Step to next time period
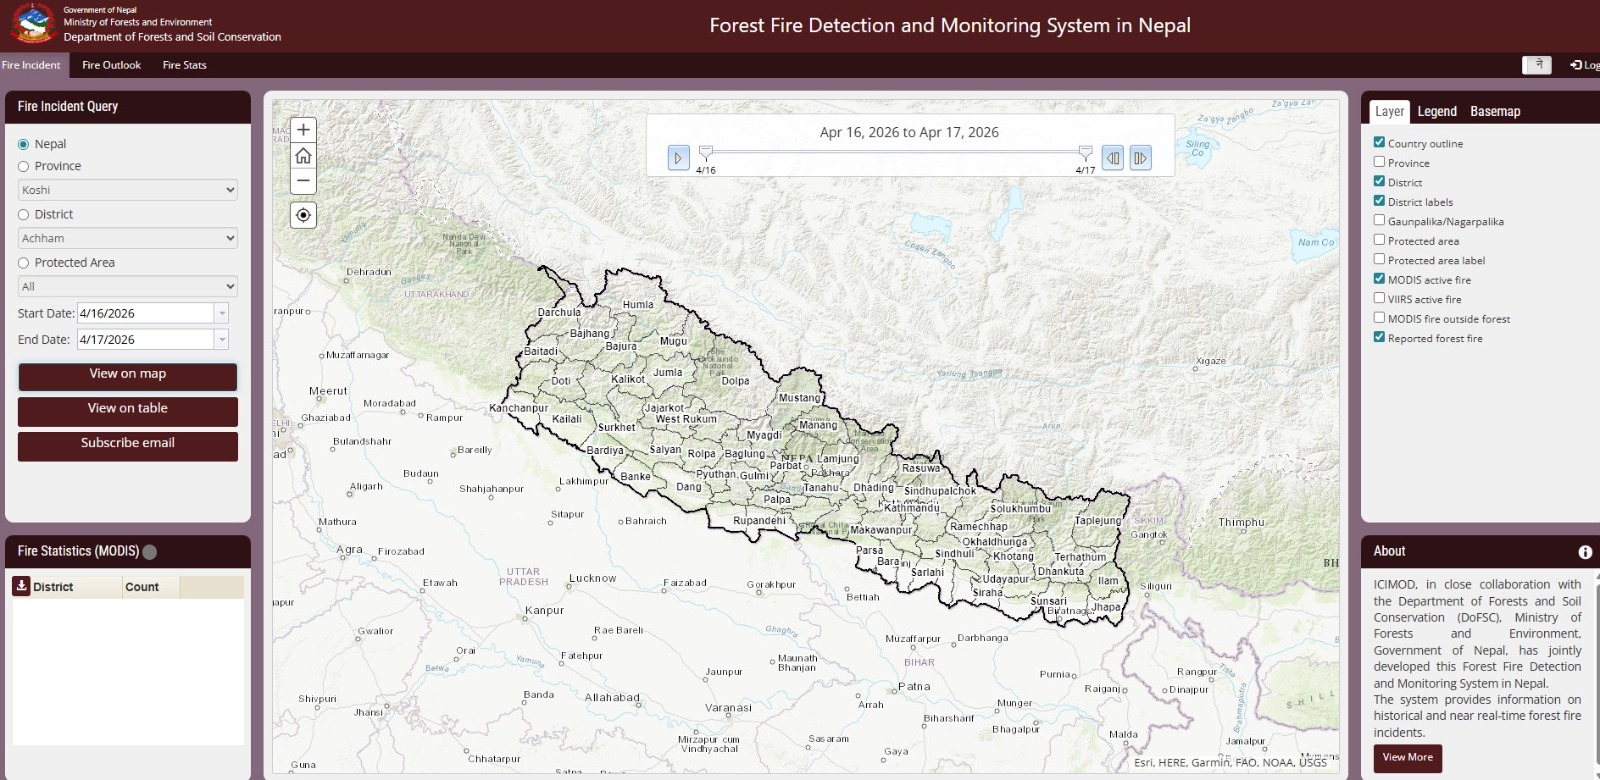Screen dimensions: 1600x780 coord(1140,158)
